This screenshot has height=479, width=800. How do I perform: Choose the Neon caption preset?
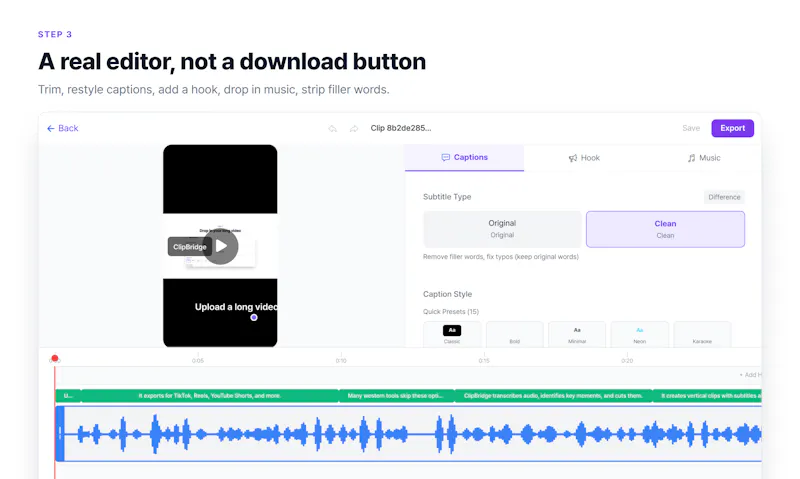[x=640, y=334]
